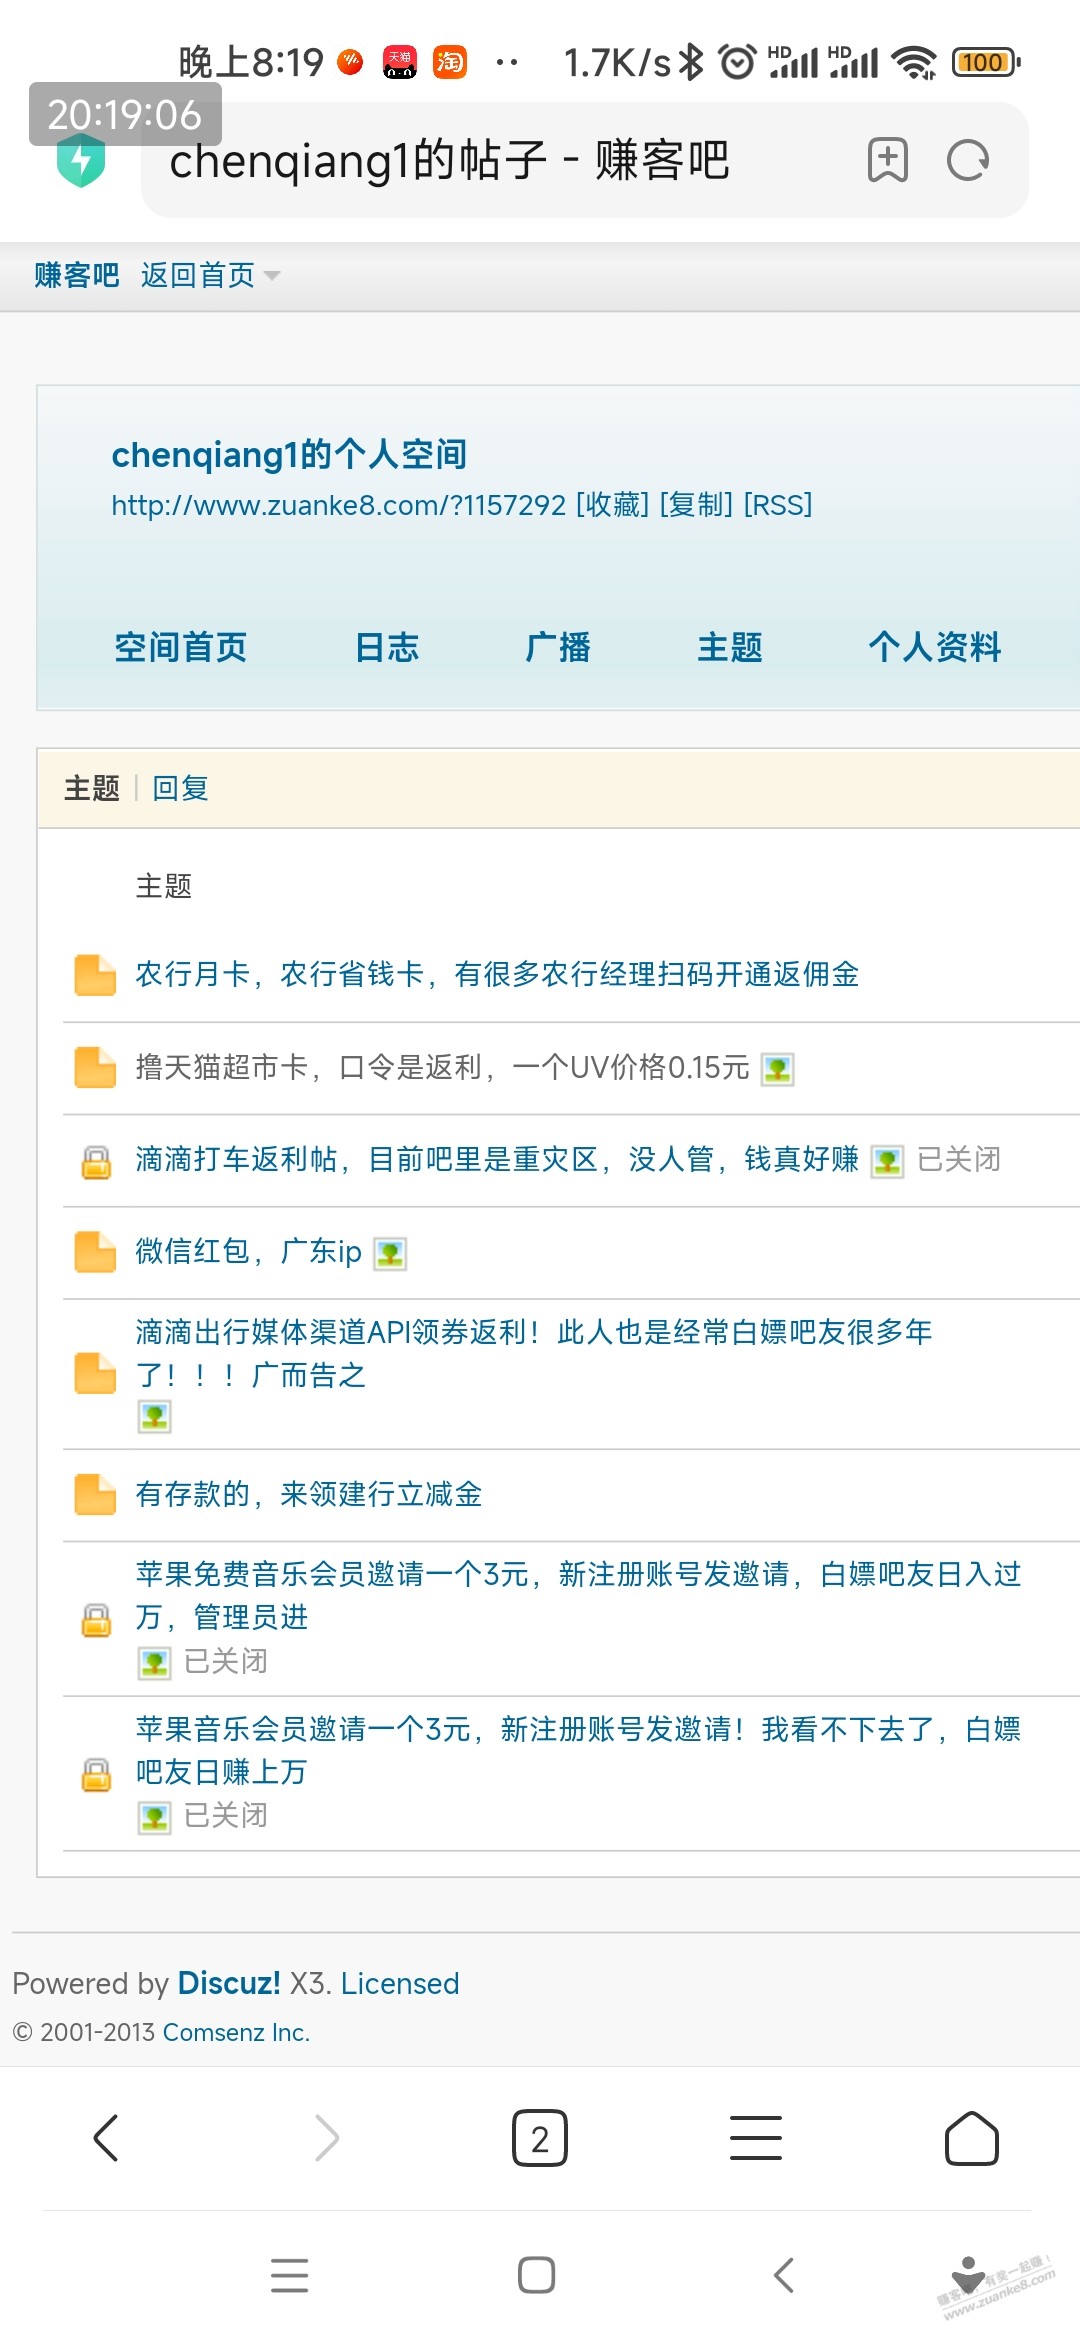Open the tab switcher showing 2 tabs
1080x2340 pixels.
pyautogui.click(x=540, y=2138)
